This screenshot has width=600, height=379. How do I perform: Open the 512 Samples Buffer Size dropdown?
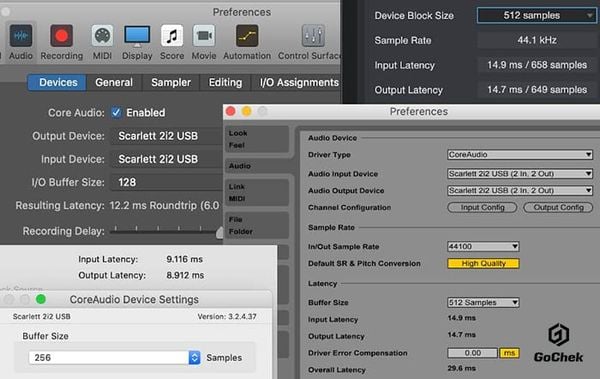[483, 302]
